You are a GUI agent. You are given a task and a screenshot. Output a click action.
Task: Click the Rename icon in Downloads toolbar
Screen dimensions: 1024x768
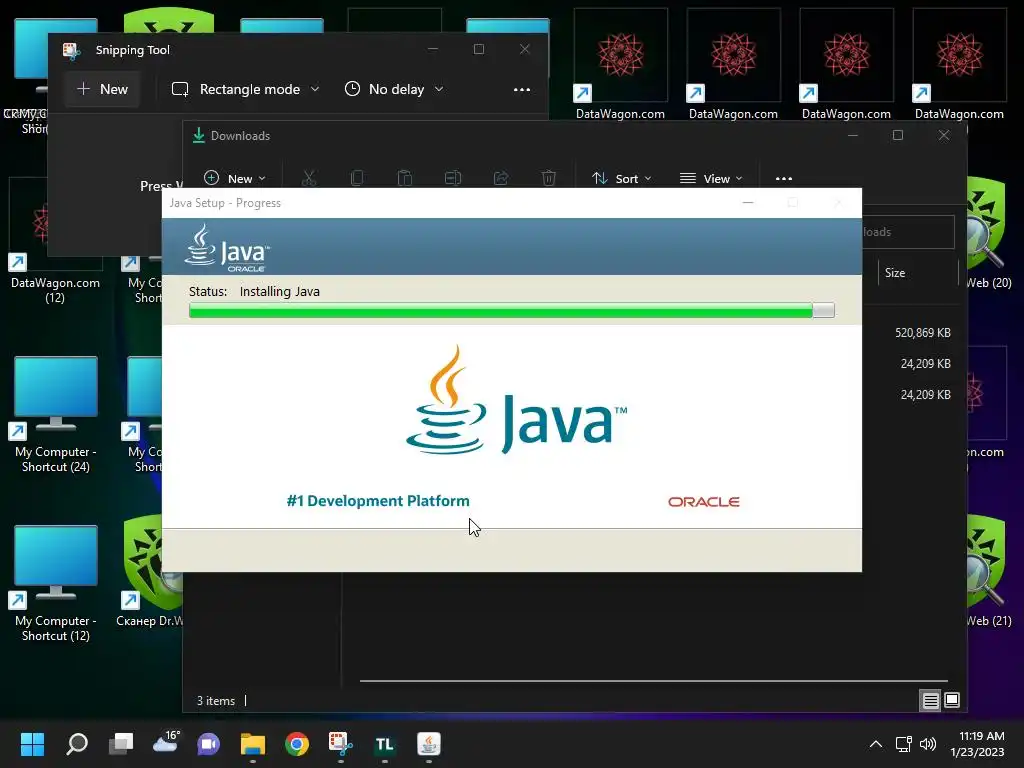tap(453, 178)
